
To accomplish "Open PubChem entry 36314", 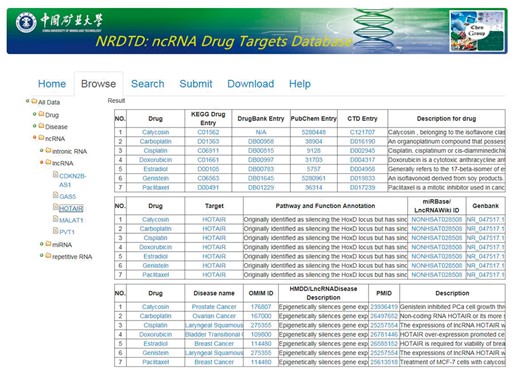I will pos(313,188).
